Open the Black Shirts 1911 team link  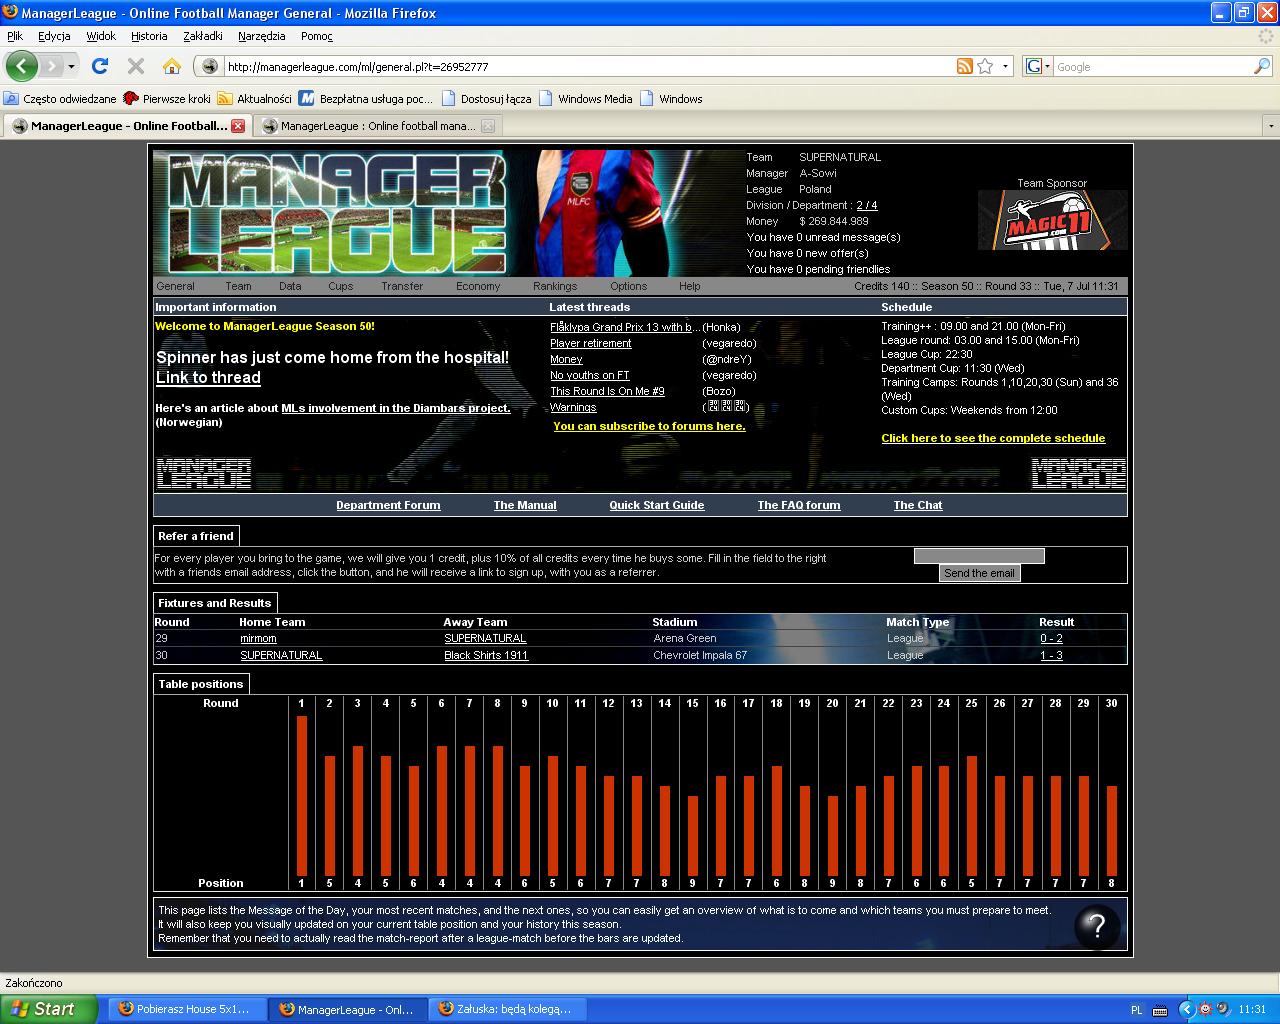(486, 655)
